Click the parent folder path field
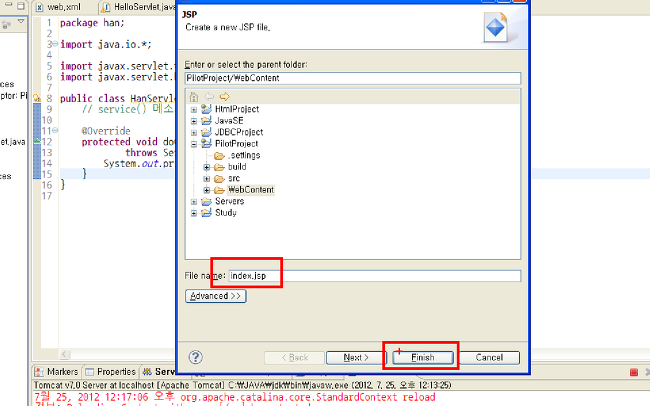 [353, 78]
